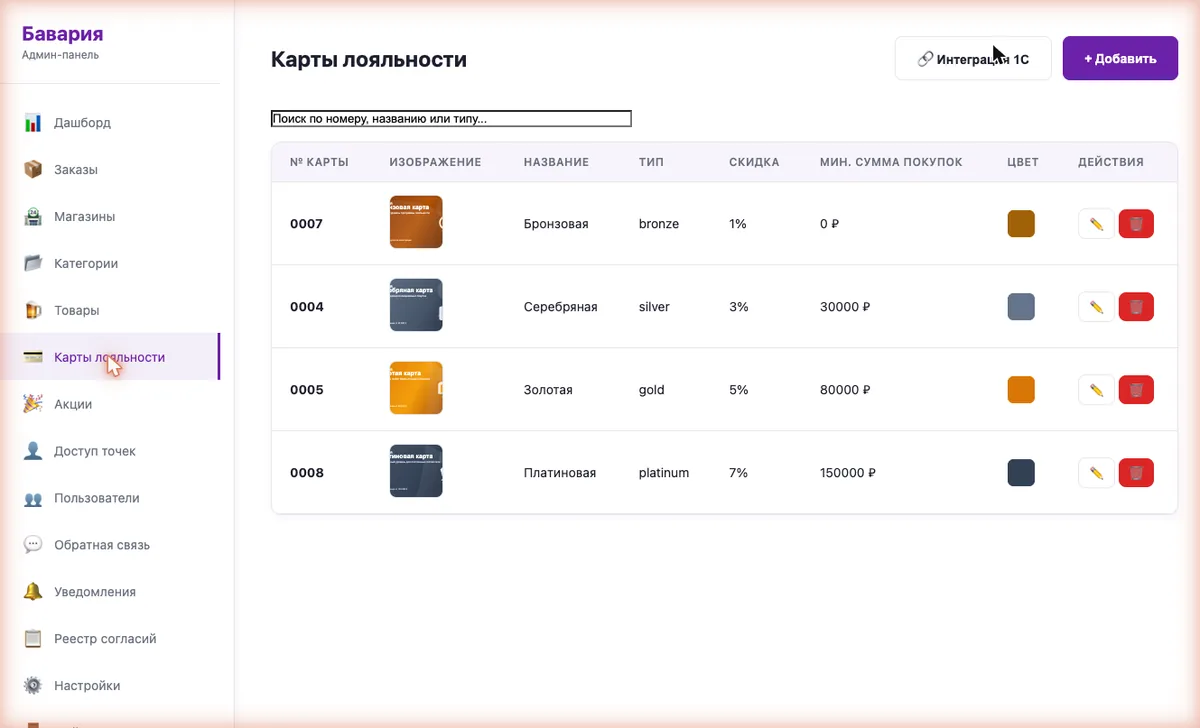Viewport: 1200px width, 728px height.
Task: Open the Магазины menu item
Action: pos(110,217)
